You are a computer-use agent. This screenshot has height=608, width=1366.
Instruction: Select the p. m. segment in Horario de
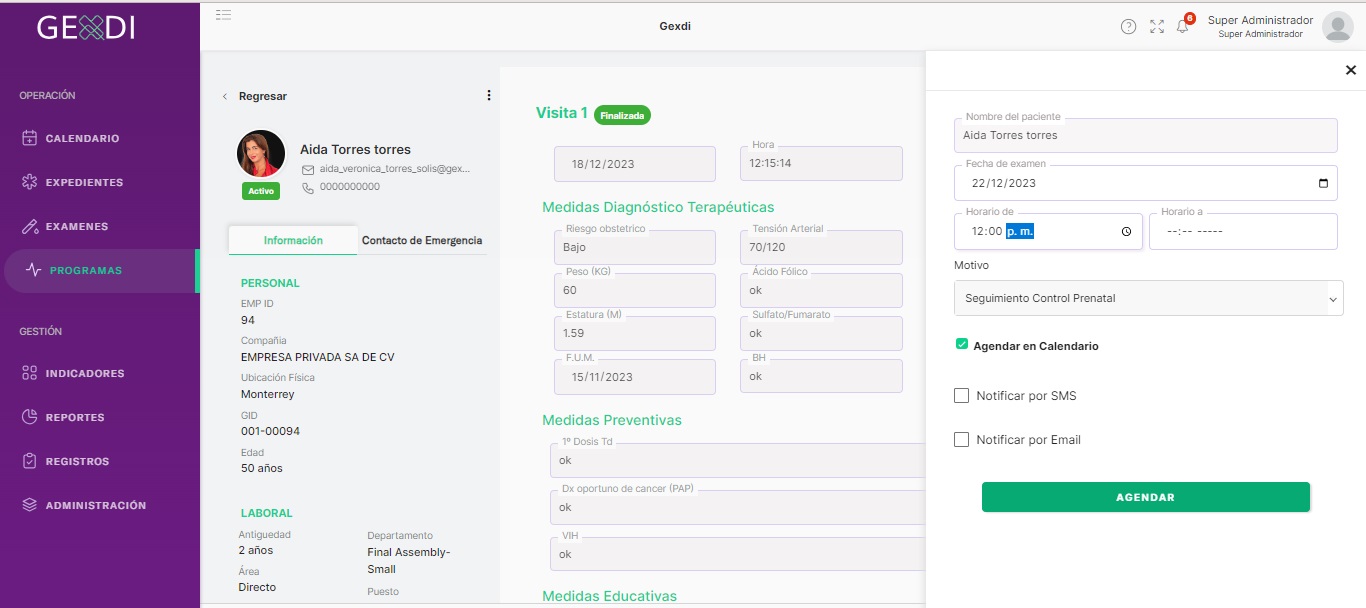[1019, 231]
